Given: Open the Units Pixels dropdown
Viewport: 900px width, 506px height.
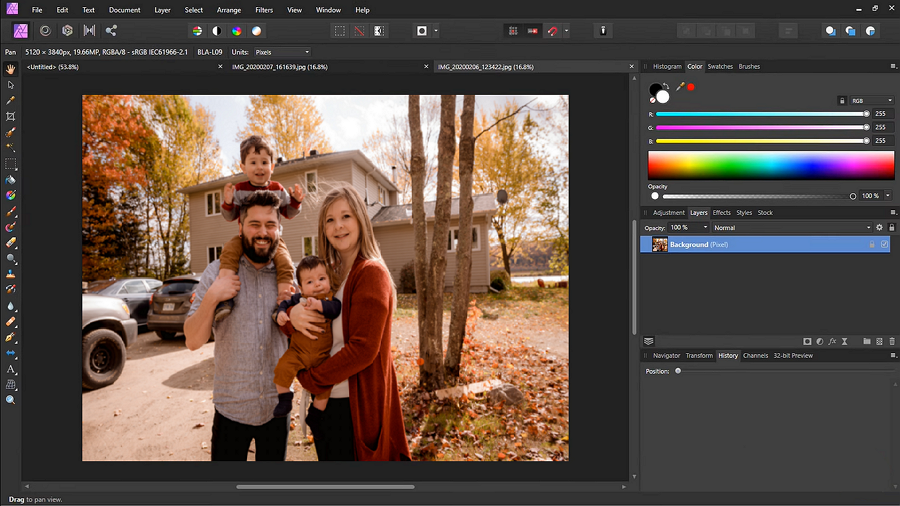Looking at the screenshot, I should tap(281, 52).
